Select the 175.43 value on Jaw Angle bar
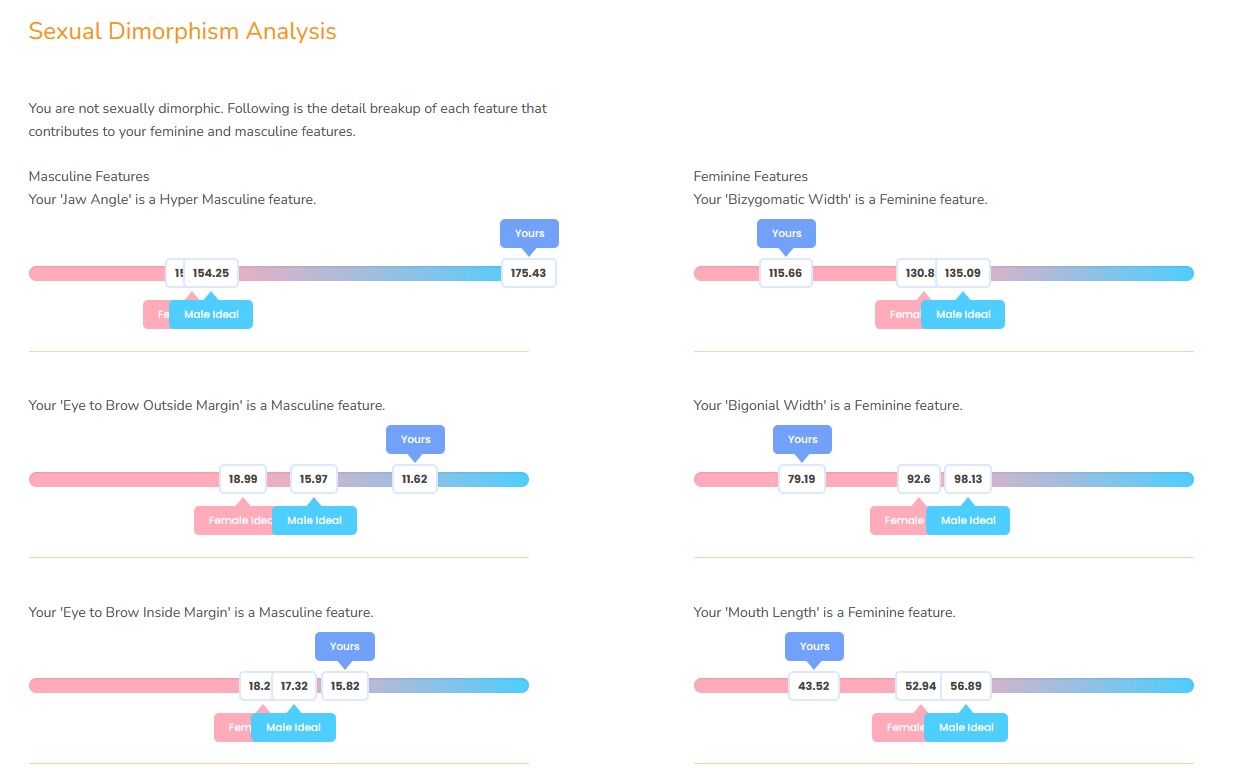The width and height of the screenshot is (1249, 783). pyautogui.click(x=528, y=273)
